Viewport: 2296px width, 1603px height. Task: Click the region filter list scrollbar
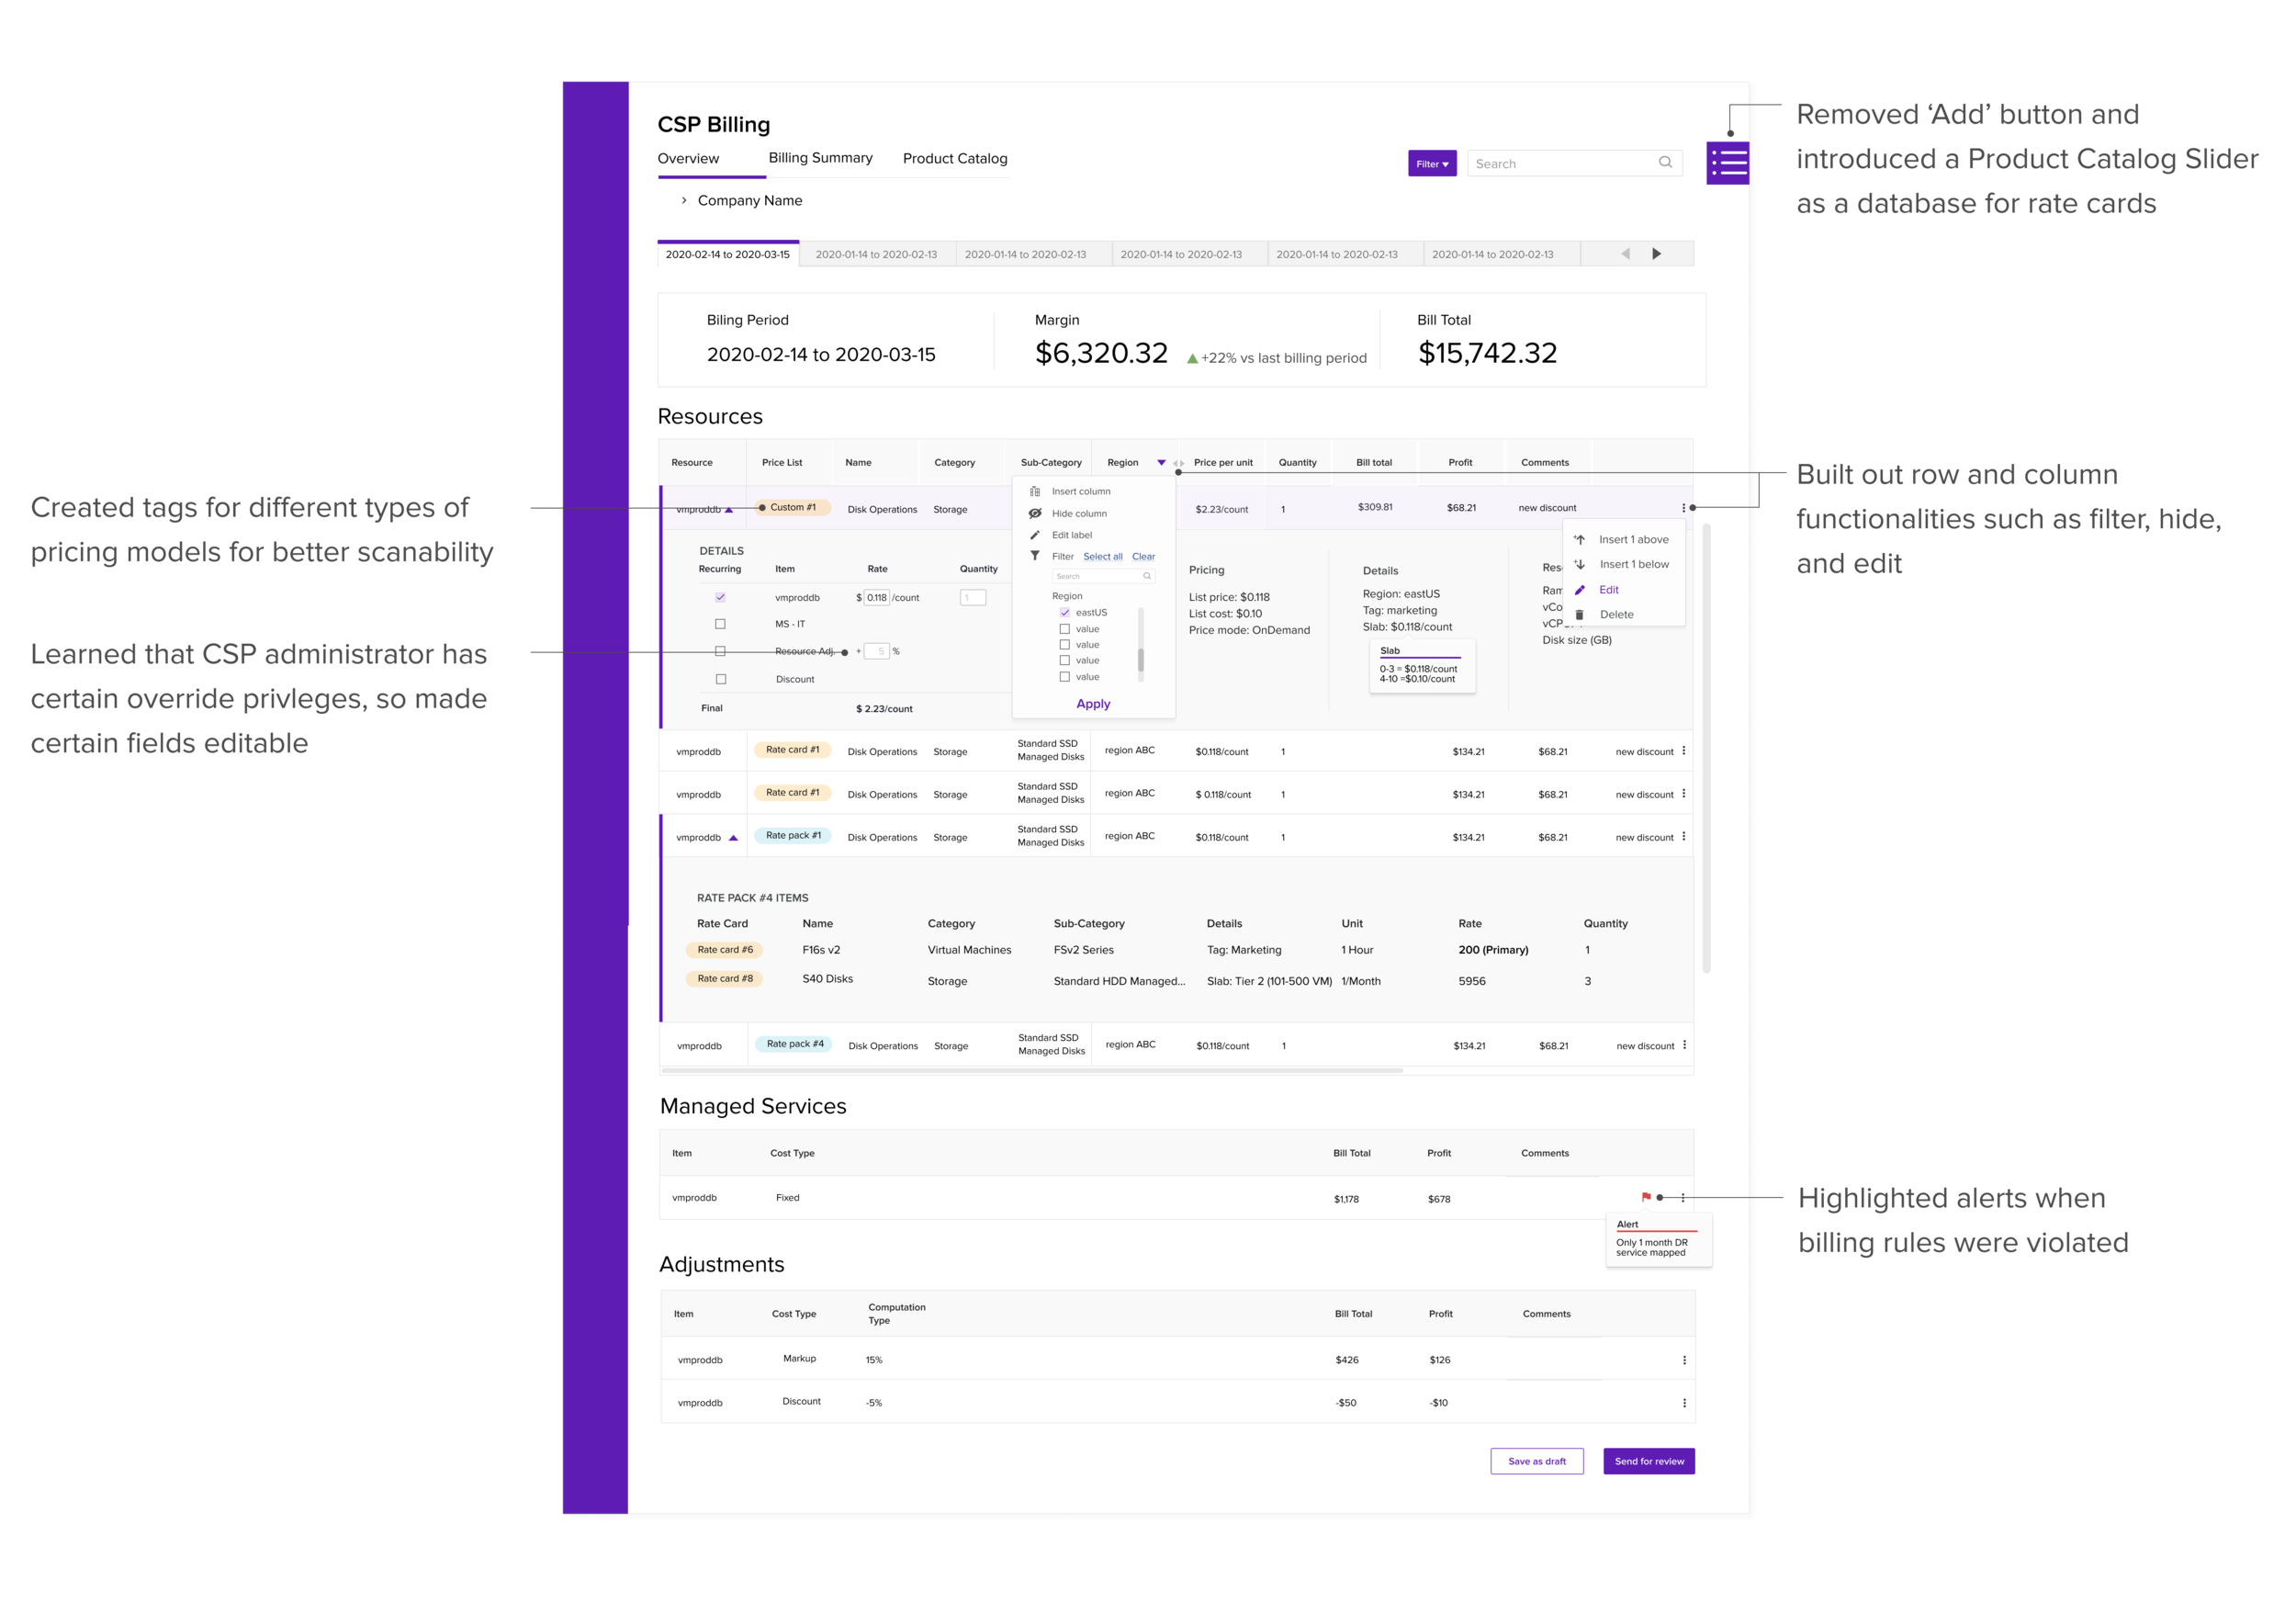point(1140,660)
